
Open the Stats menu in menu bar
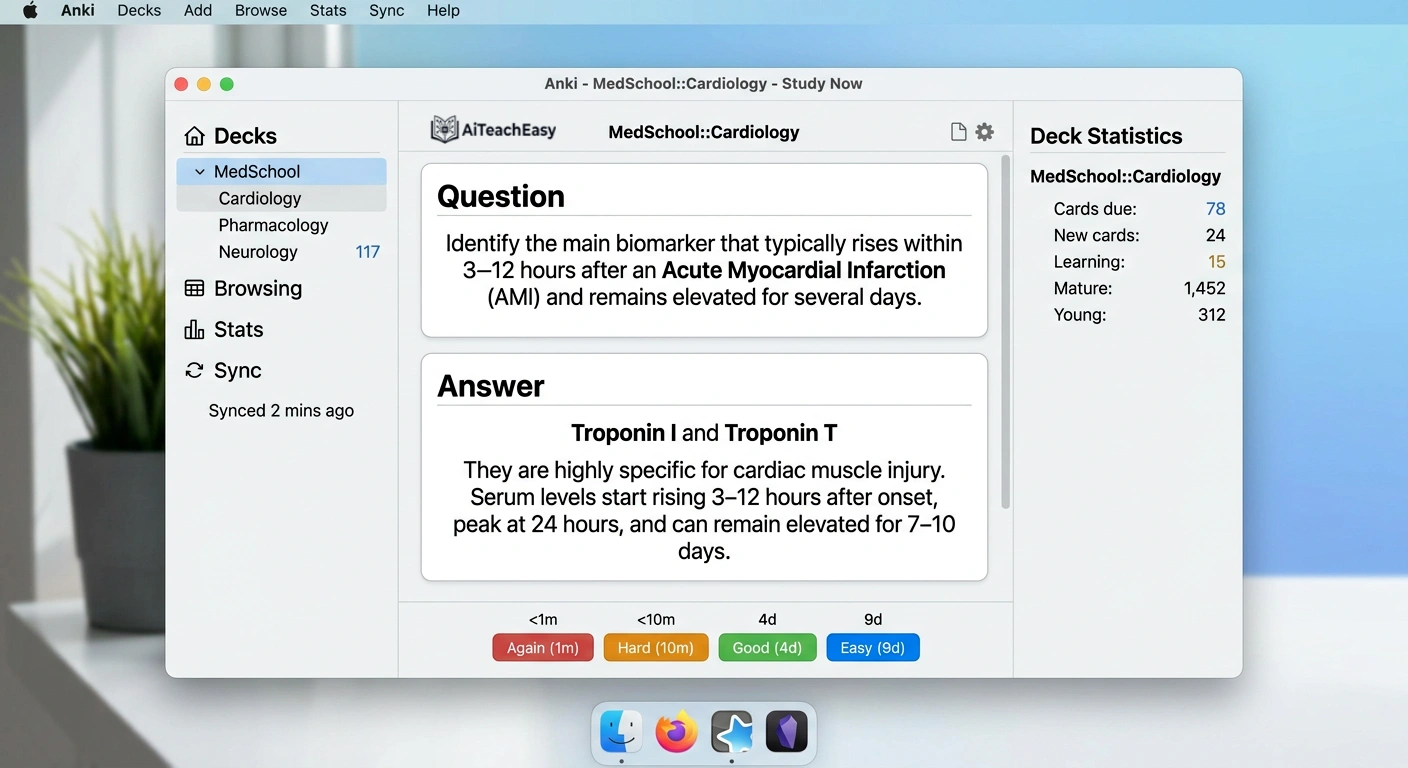coord(328,11)
